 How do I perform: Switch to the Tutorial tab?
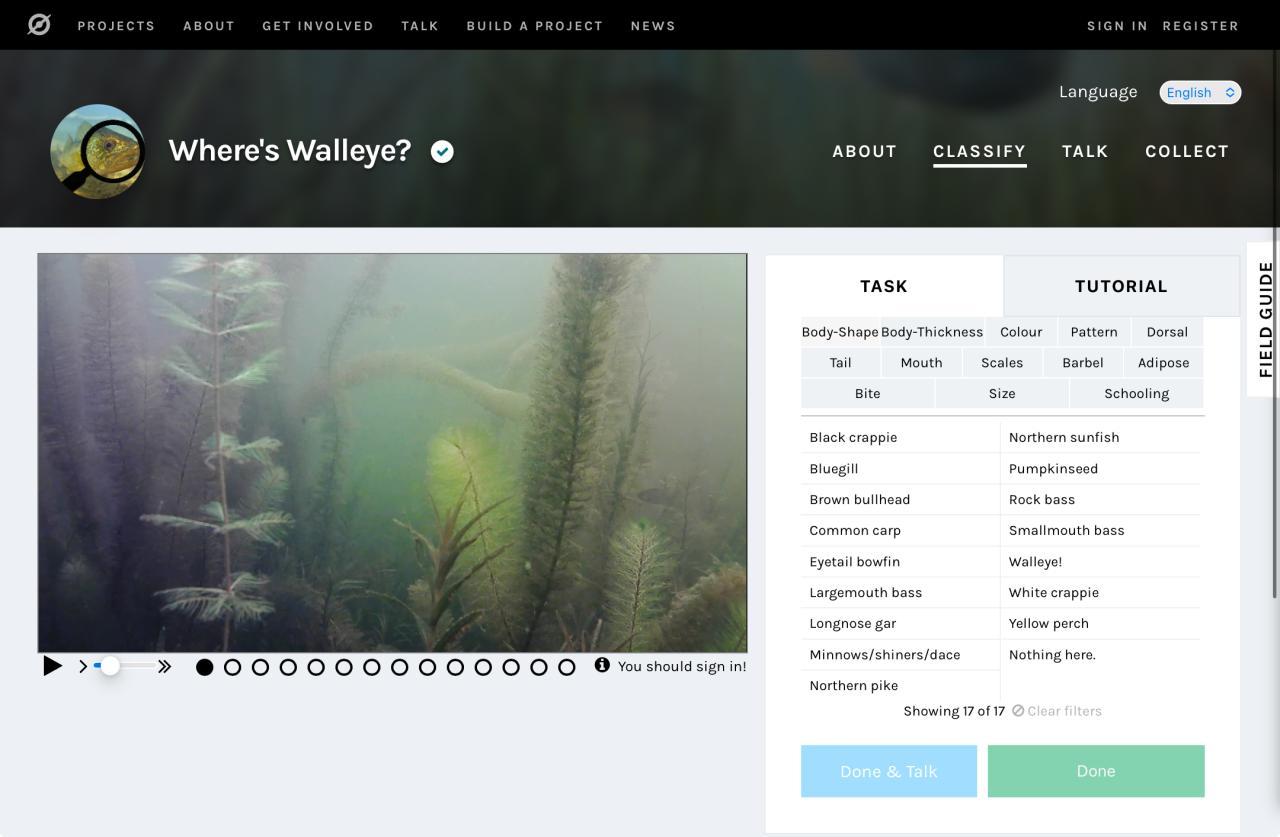1121,286
